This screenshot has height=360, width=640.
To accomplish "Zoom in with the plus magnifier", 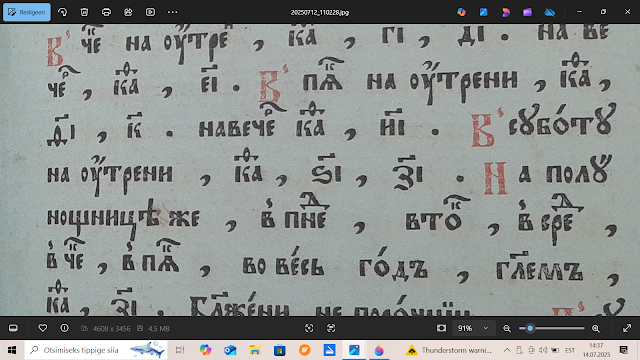I will point(596,328).
